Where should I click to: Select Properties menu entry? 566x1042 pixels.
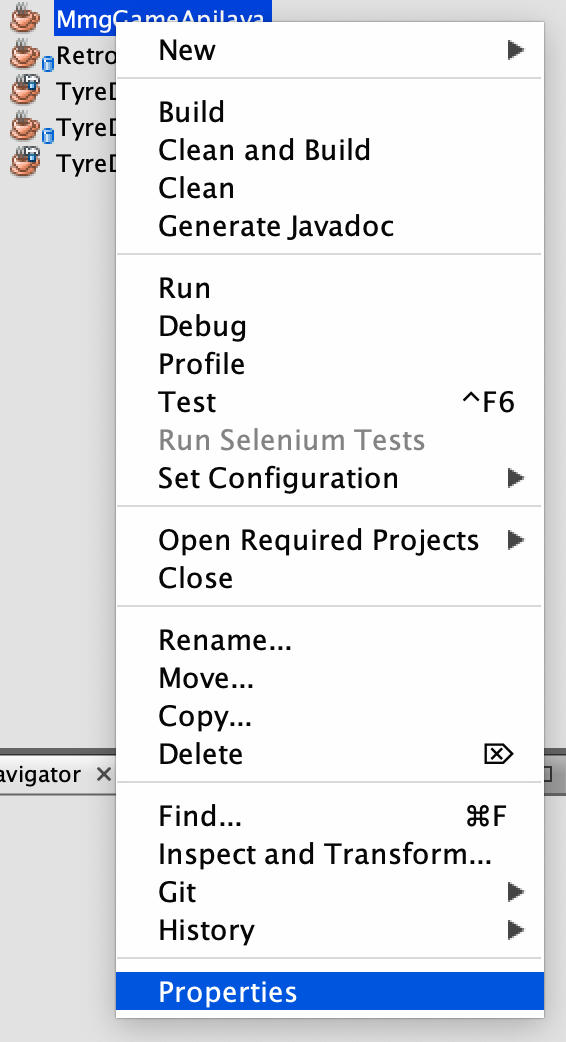[330, 991]
